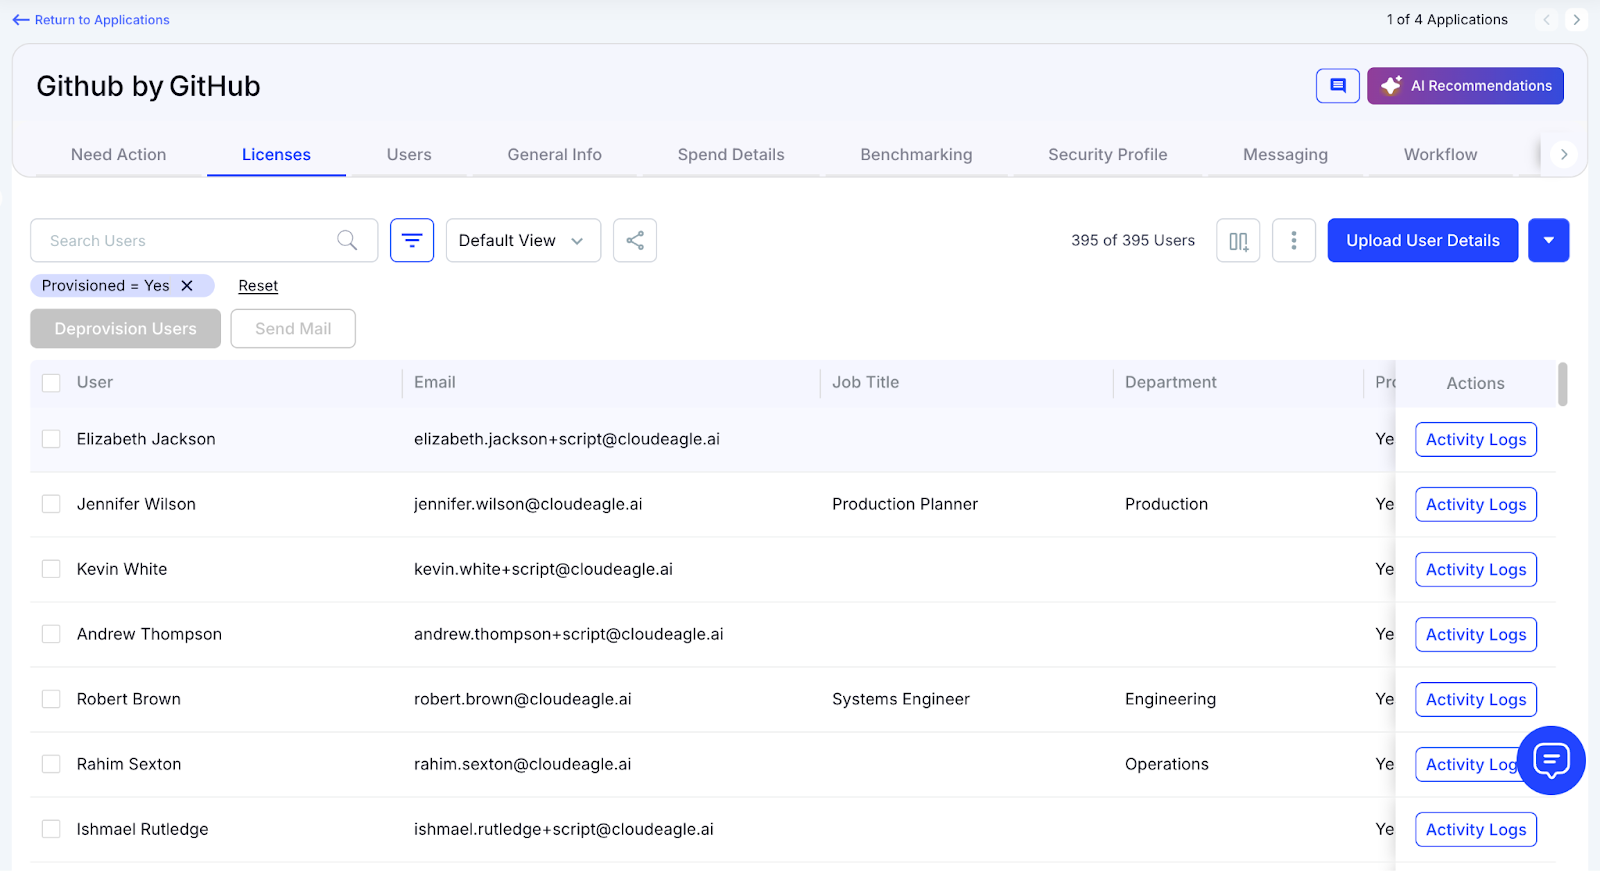Click the Return to Applications back arrow
The height and width of the screenshot is (871, 1600).
[x=21, y=20]
